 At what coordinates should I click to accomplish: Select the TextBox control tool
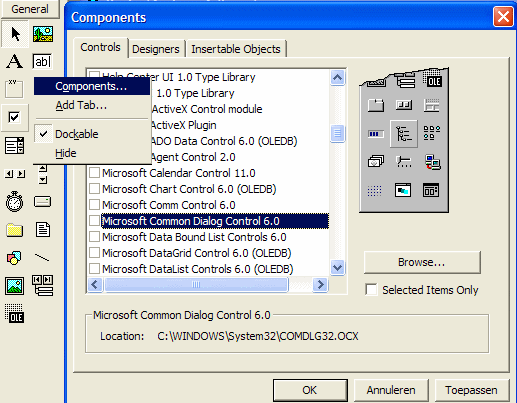[x=42, y=61]
